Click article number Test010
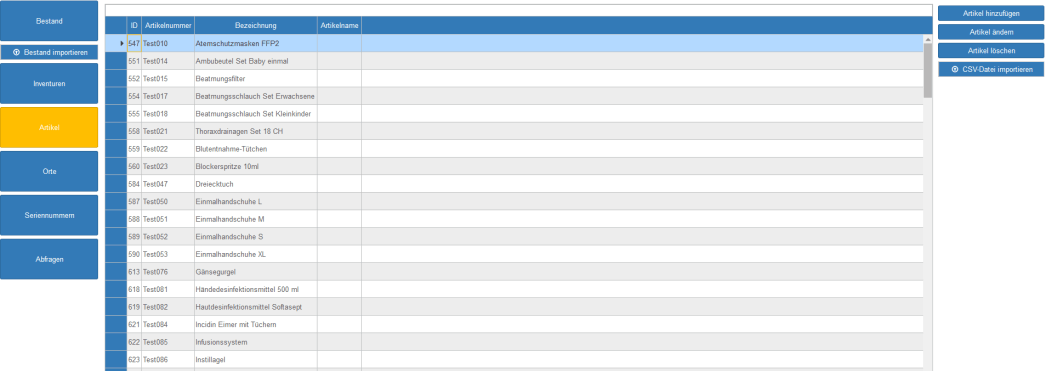 point(168,43)
